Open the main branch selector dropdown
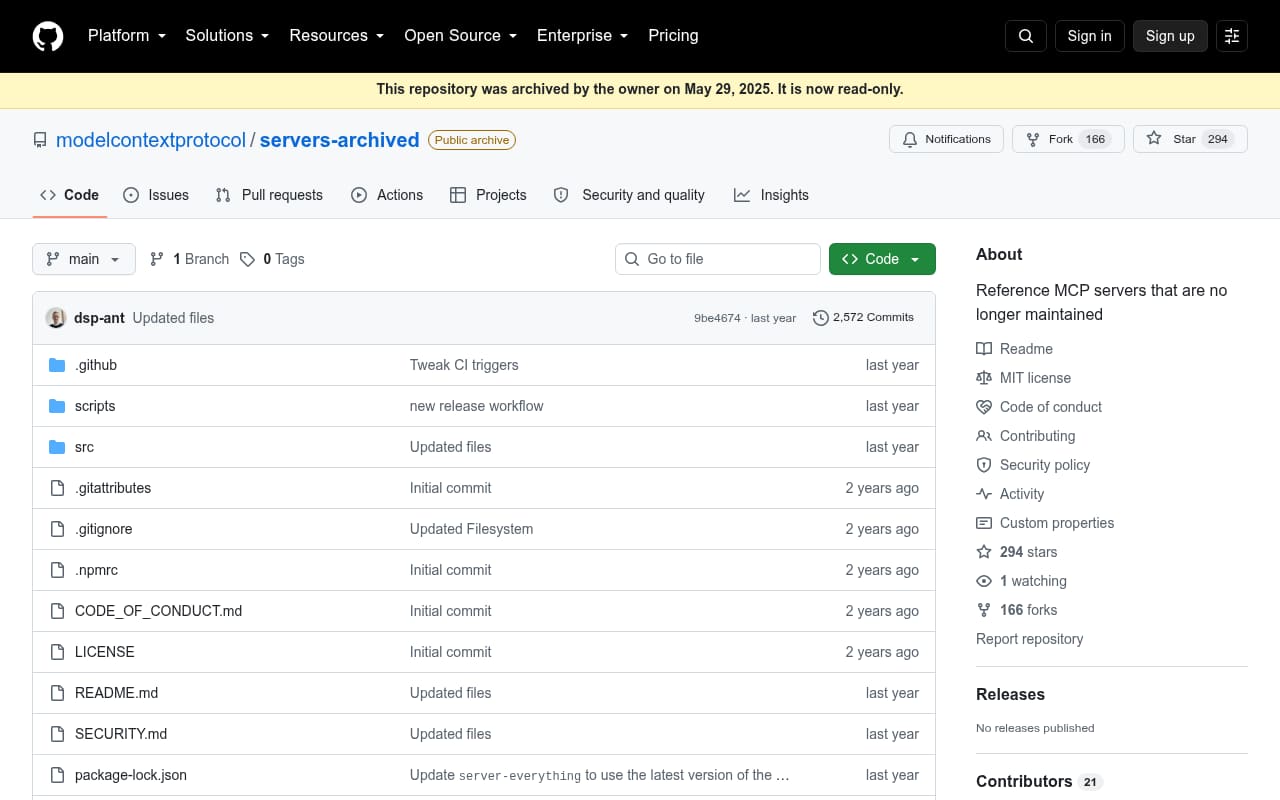 click(84, 259)
